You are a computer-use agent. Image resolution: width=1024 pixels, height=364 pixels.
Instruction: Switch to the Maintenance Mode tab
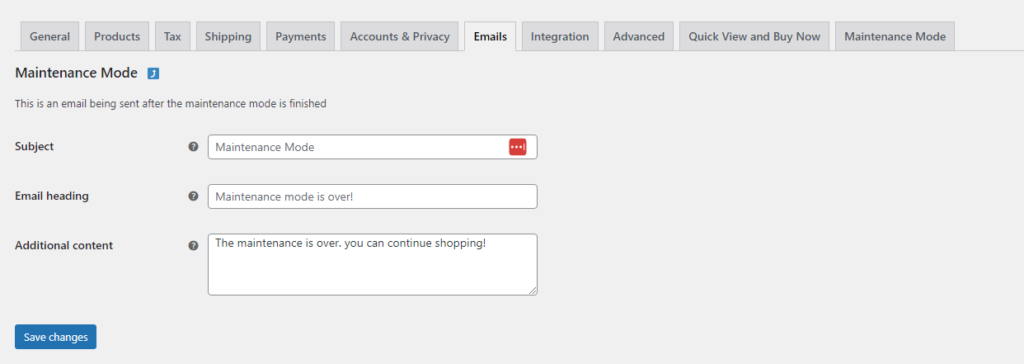point(895,37)
